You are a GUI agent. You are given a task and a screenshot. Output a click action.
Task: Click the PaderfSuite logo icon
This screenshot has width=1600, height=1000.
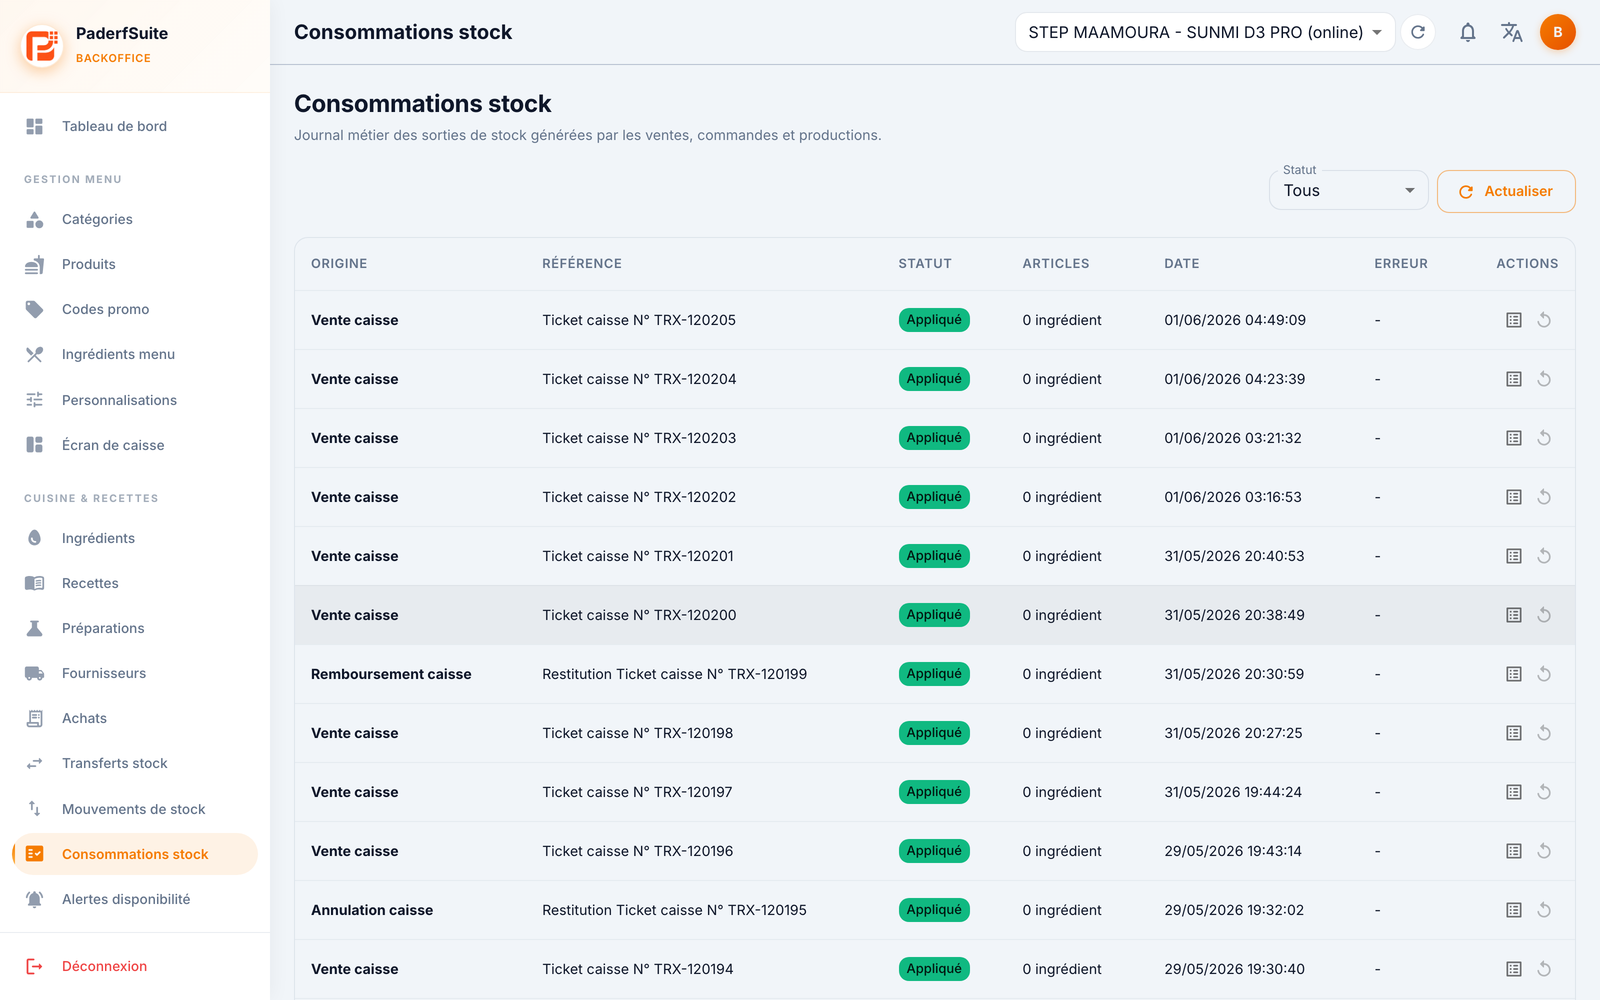pos(42,45)
